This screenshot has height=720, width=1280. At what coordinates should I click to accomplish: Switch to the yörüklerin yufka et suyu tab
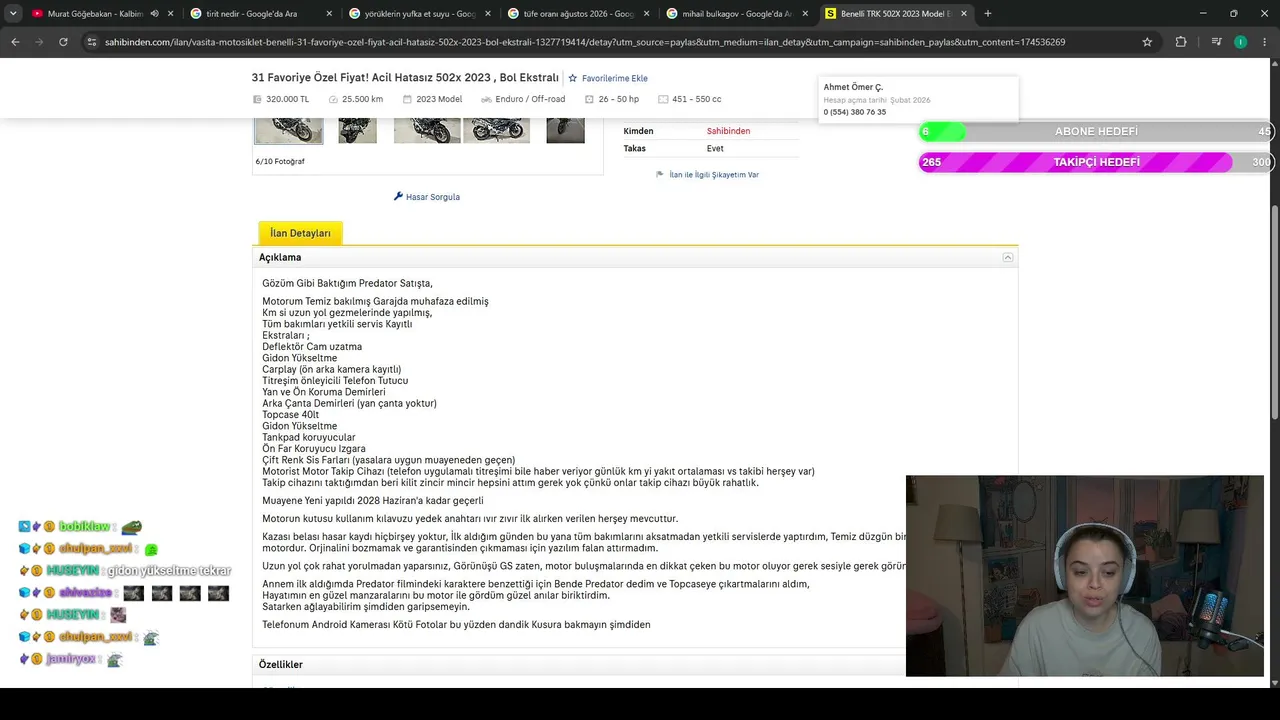[x=420, y=14]
